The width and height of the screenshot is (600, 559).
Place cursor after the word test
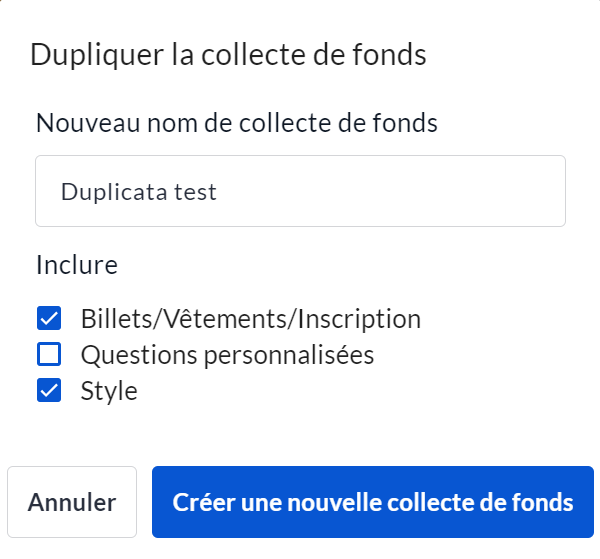[x=219, y=191]
